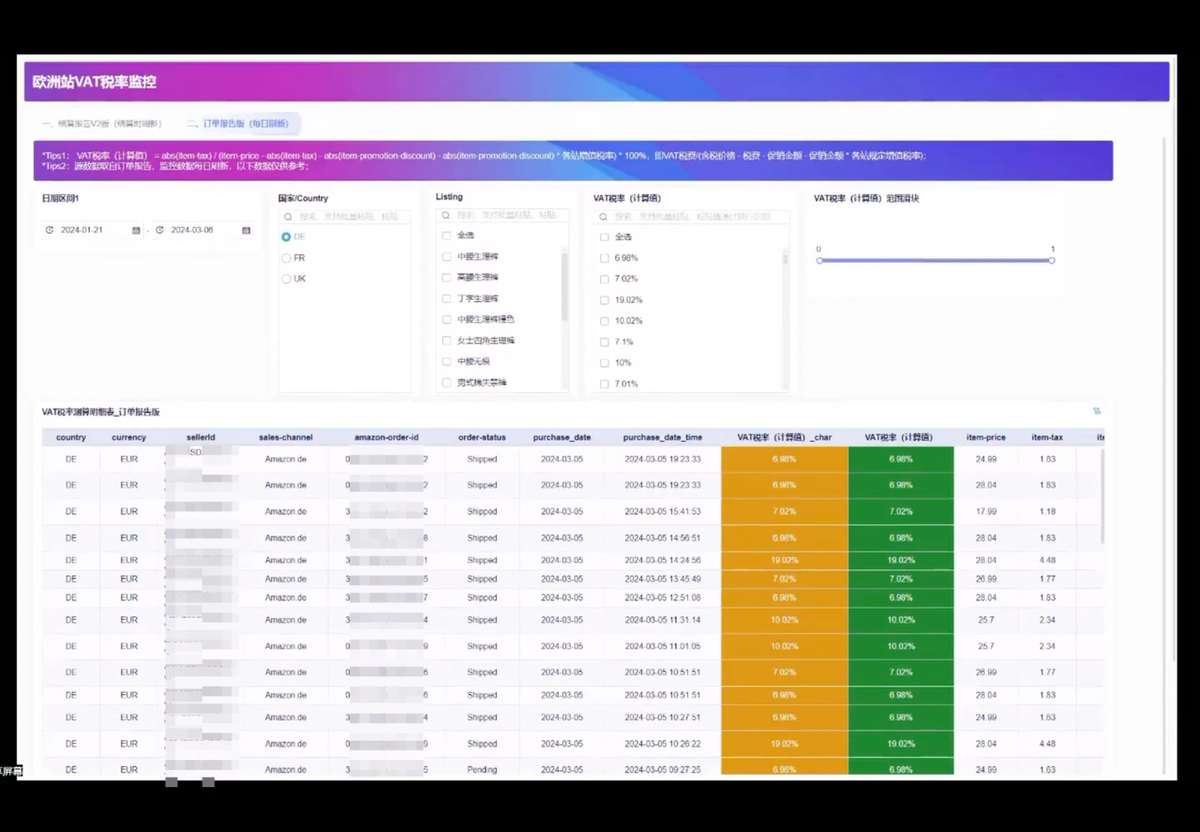This screenshot has width=1200, height=832.
Task: Select the UK country radio button
Action: pyautogui.click(x=286, y=279)
